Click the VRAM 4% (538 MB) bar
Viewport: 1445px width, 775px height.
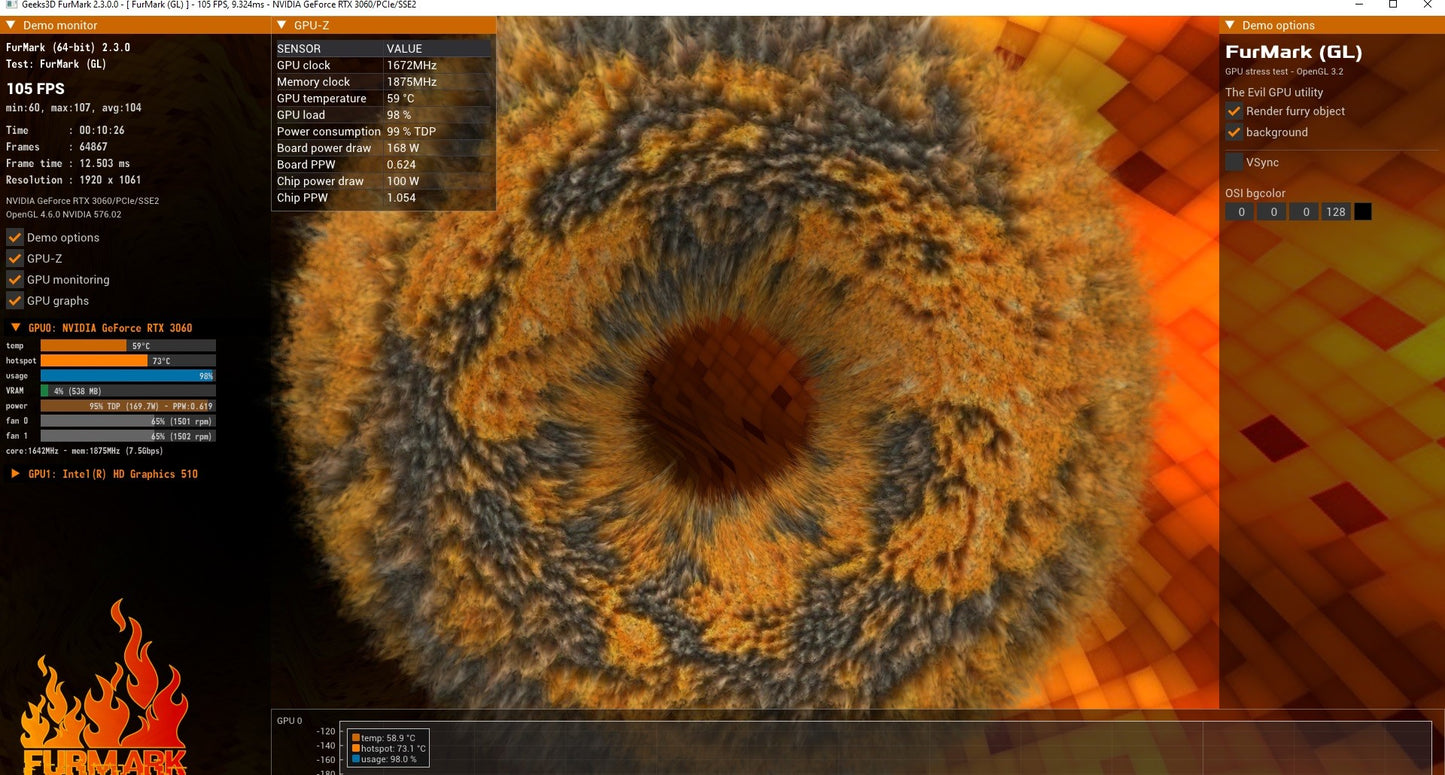[x=128, y=391]
